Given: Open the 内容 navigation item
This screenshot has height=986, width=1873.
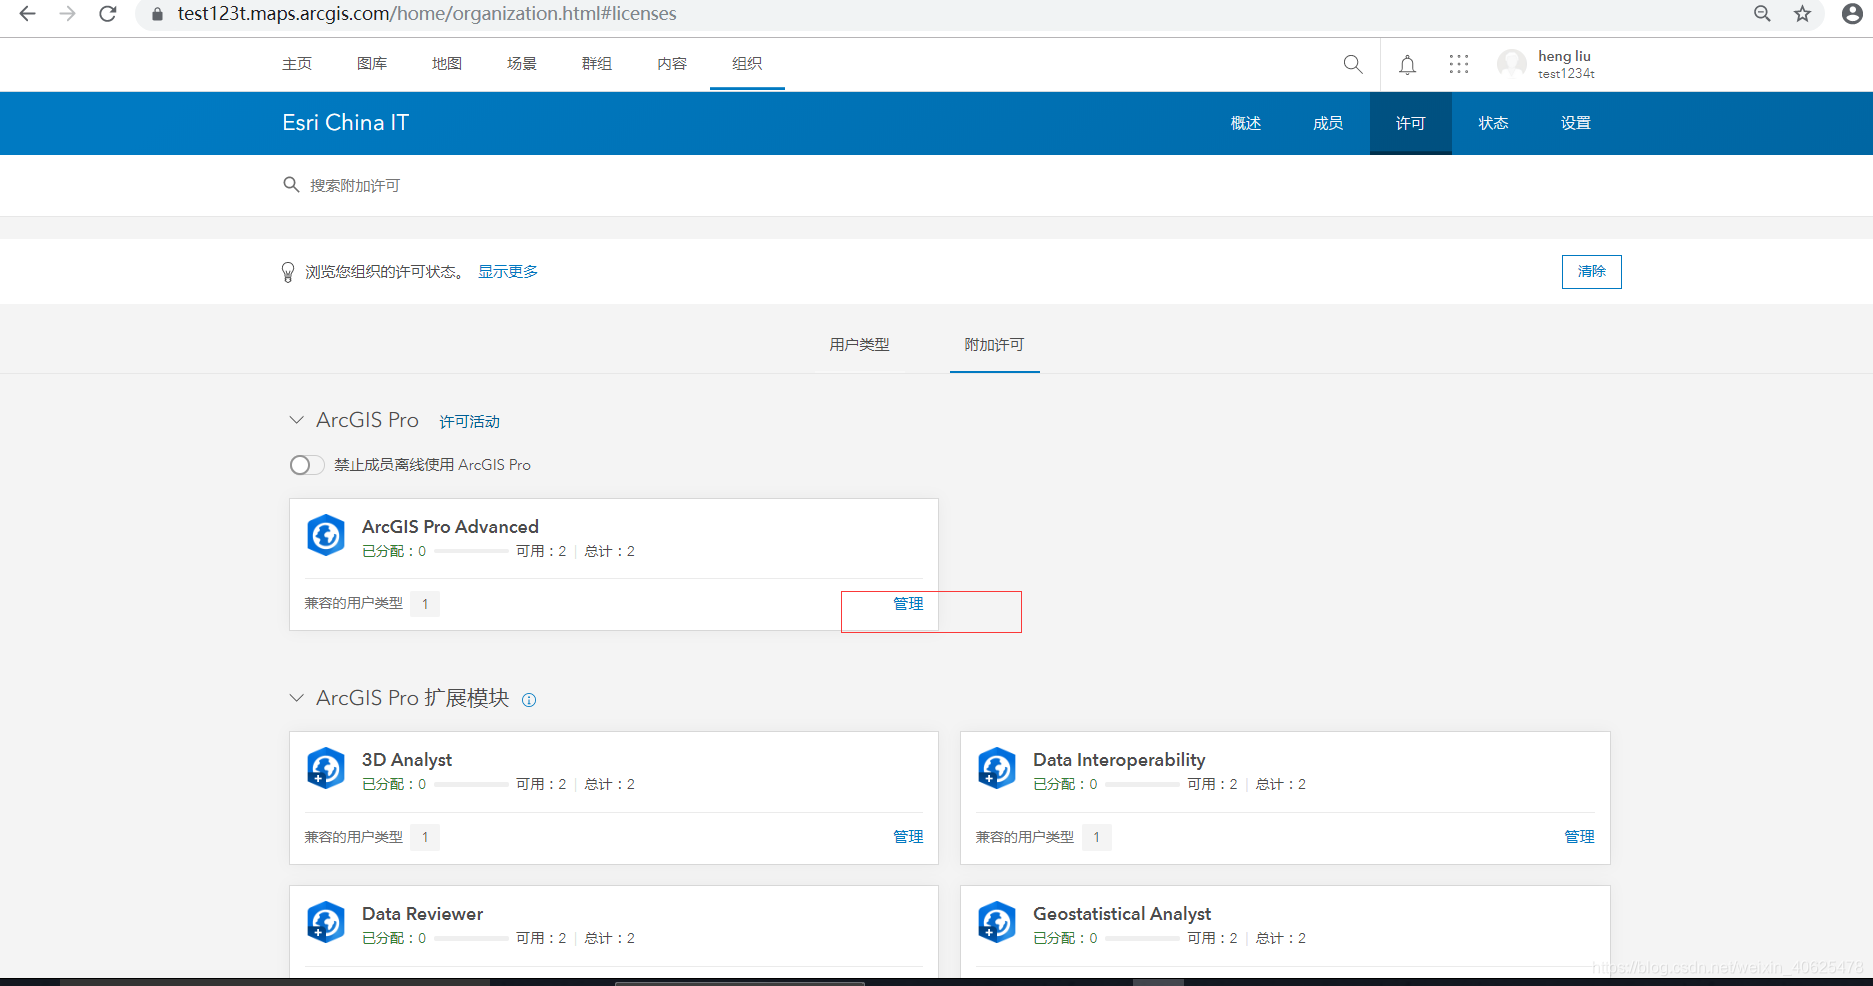Looking at the screenshot, I should 672,64.
